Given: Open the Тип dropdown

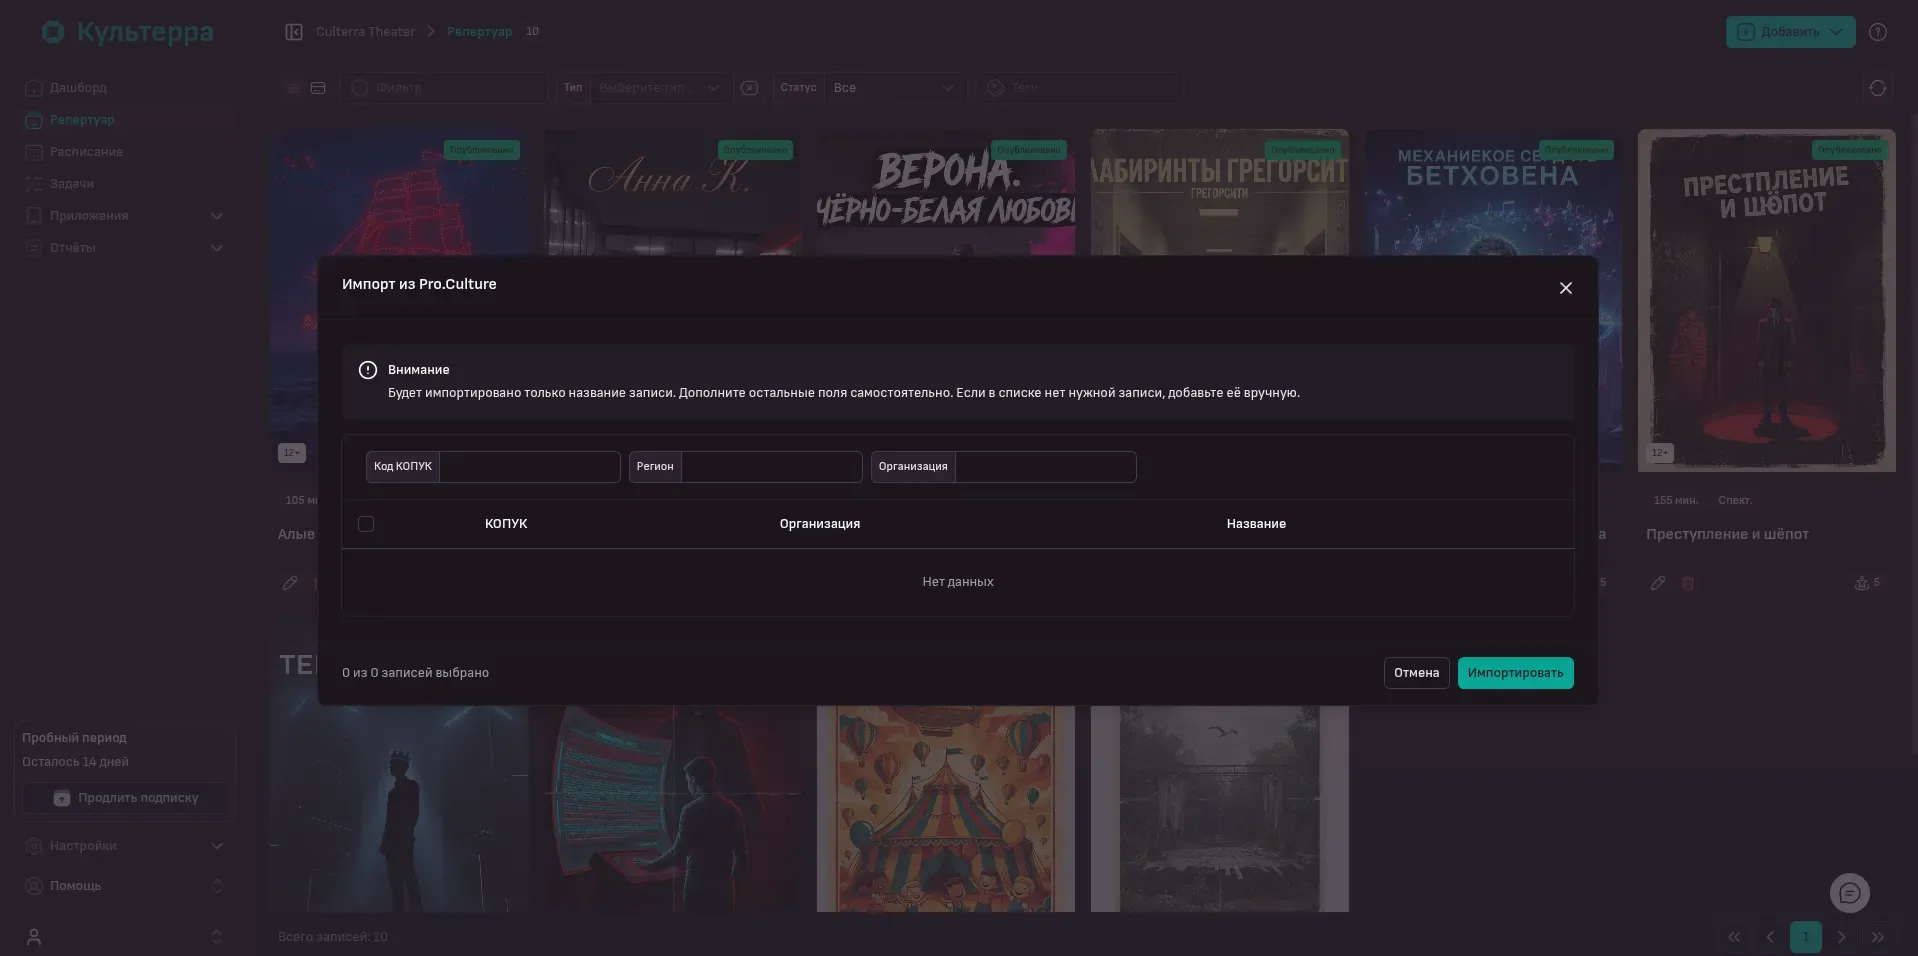Looking at the screenshot, I should point(661,88).
